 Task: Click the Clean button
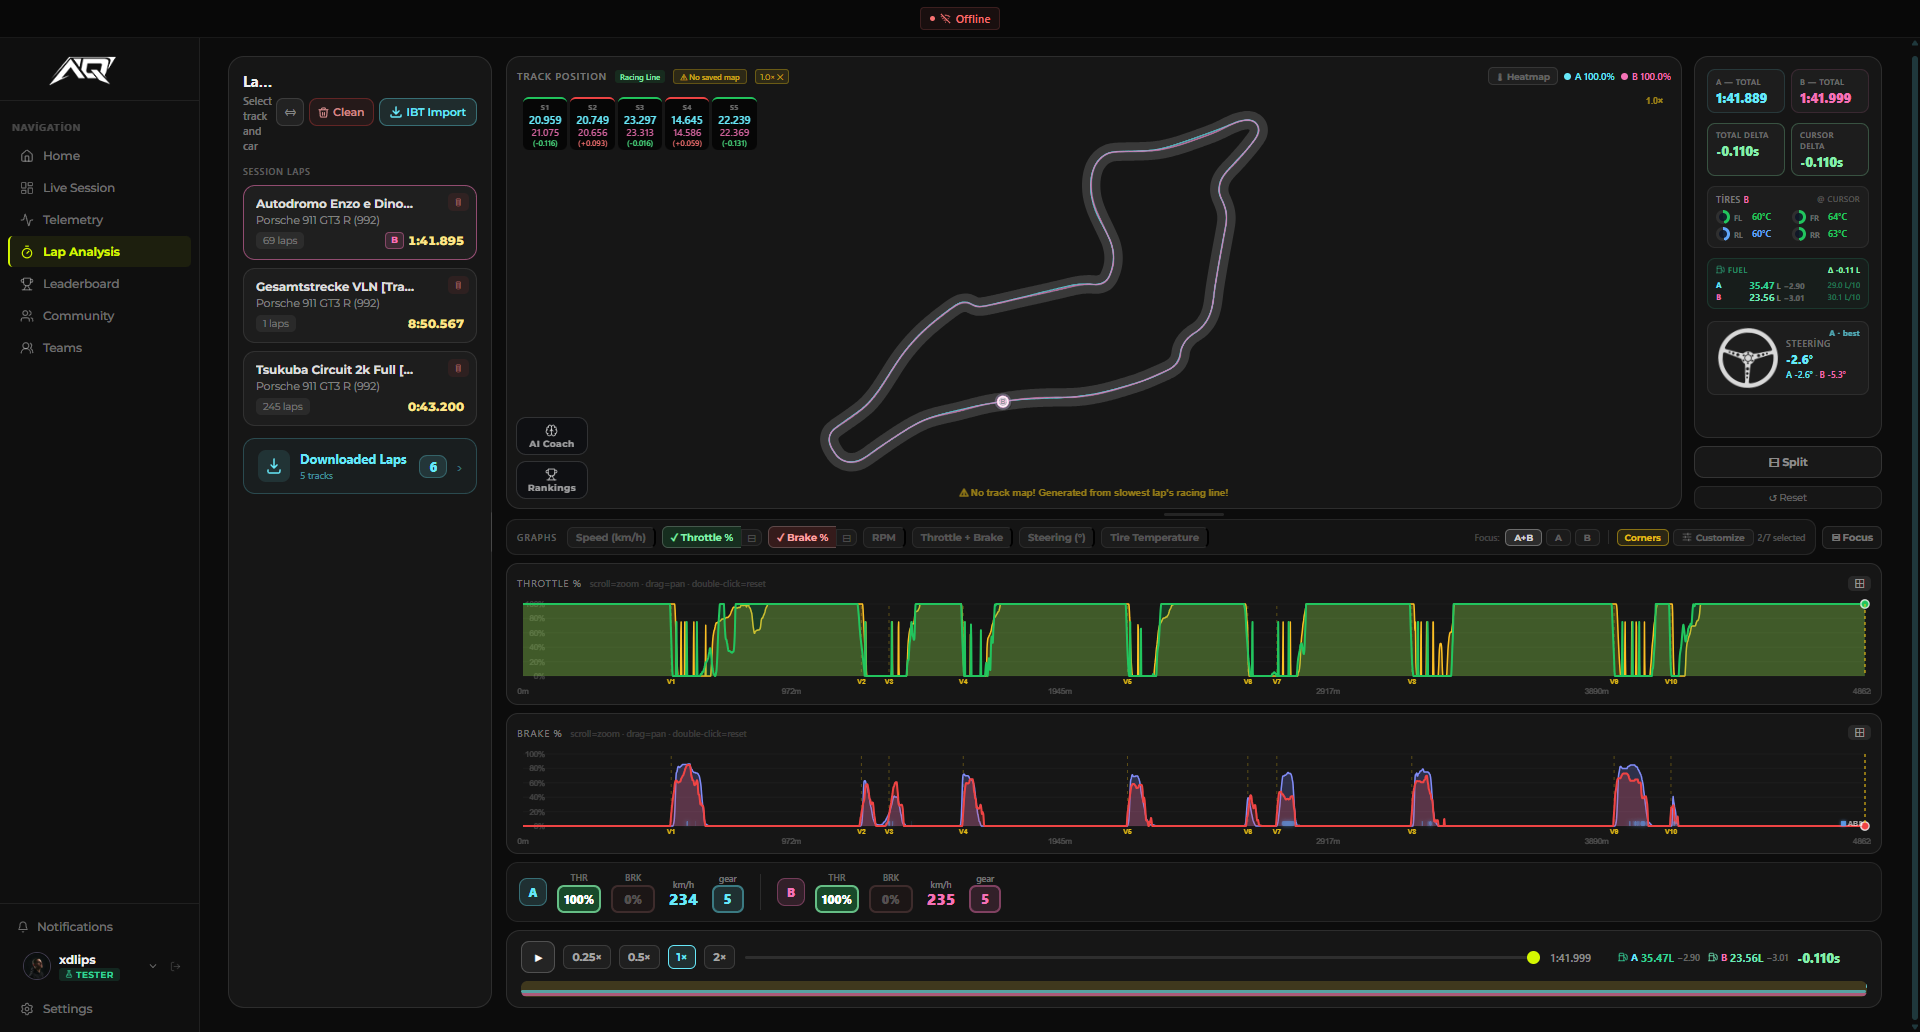point(341,112)
